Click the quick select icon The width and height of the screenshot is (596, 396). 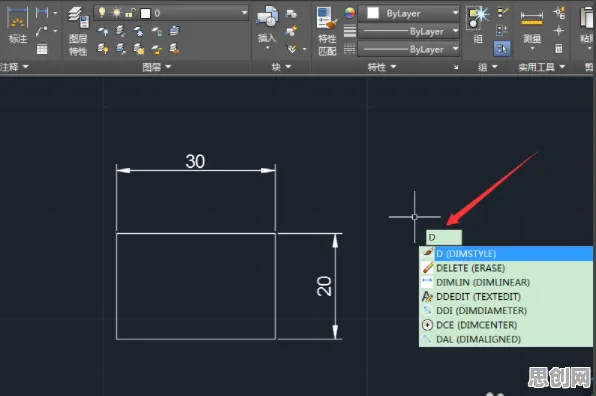point(560,13)
